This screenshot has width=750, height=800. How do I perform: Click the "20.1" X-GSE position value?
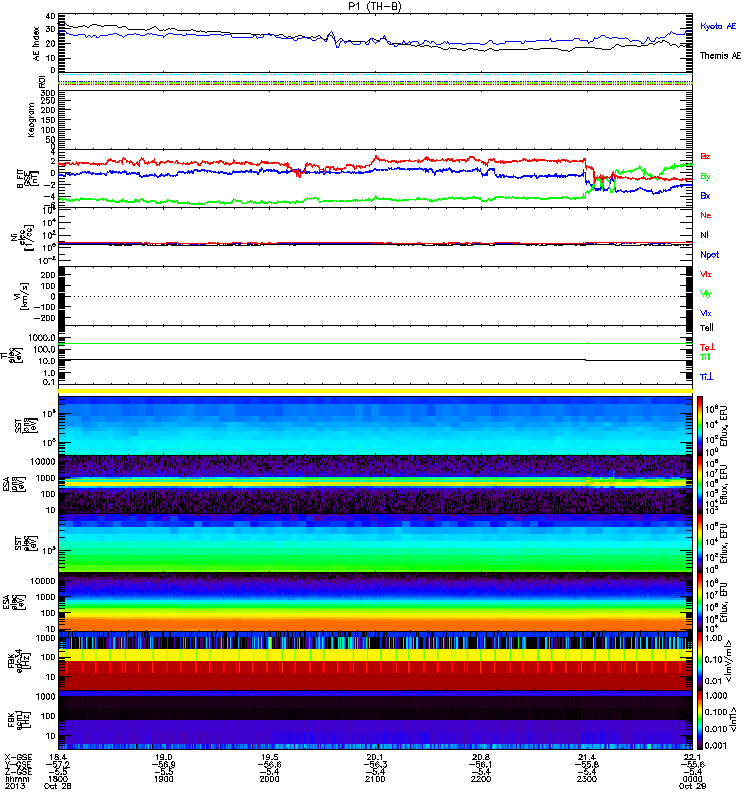tap(375, 757)
